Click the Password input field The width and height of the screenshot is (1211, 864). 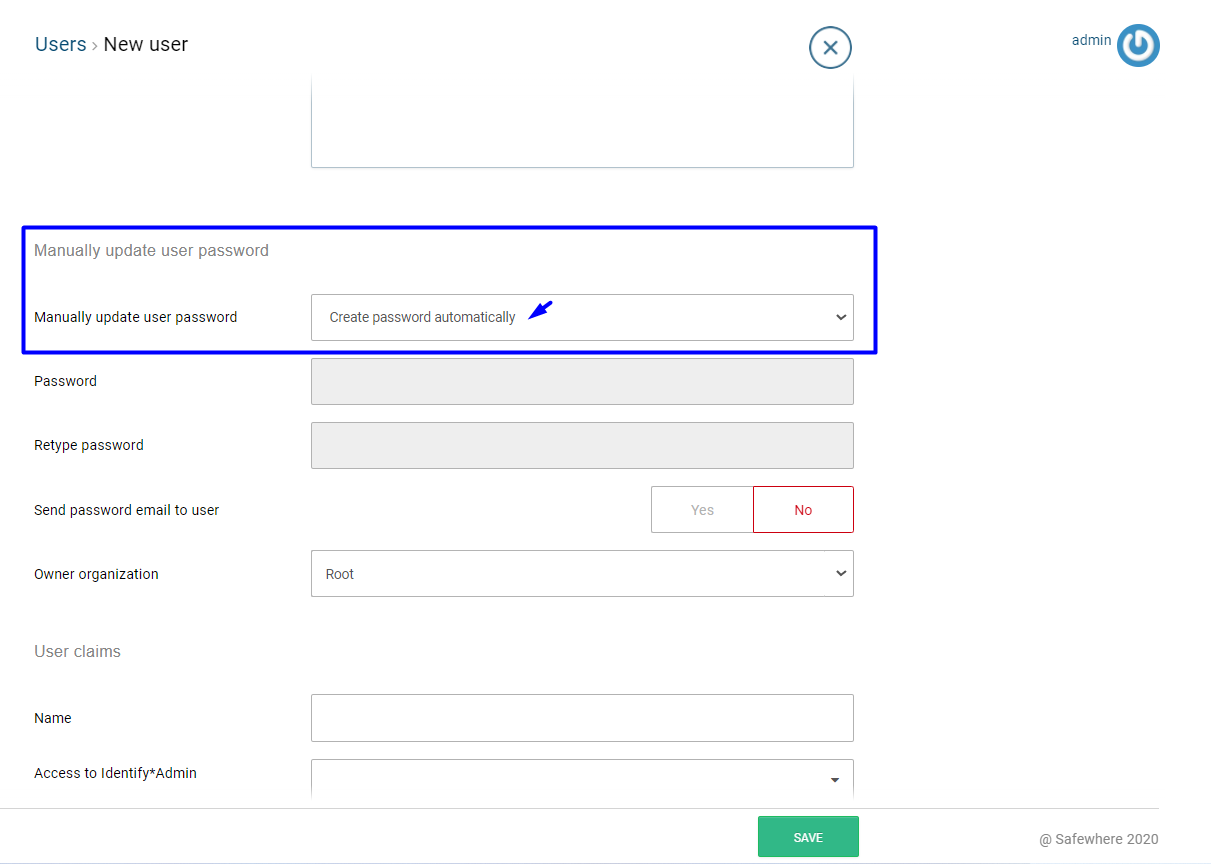tap(582, 382)
